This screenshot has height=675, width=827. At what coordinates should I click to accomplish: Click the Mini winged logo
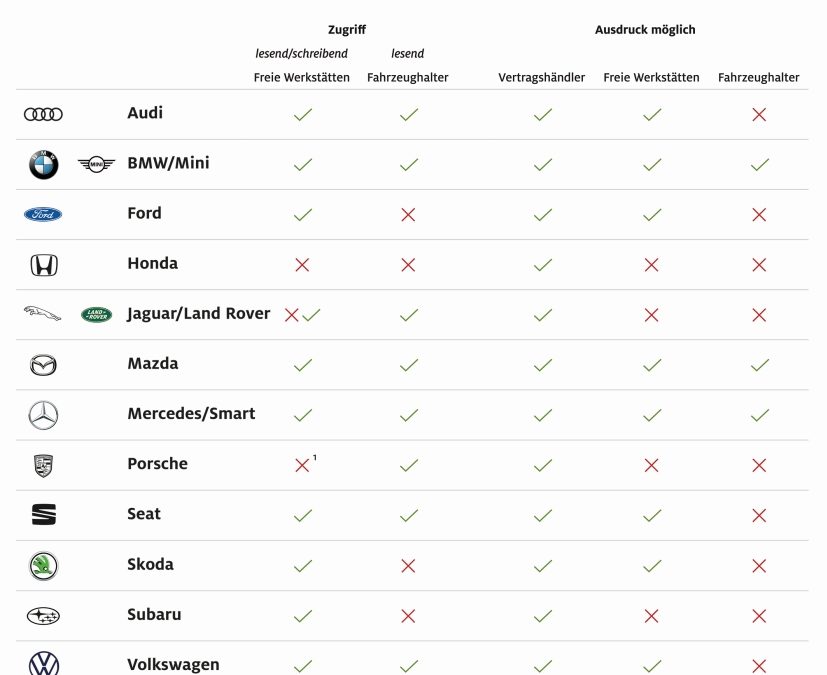coord(97,165)
